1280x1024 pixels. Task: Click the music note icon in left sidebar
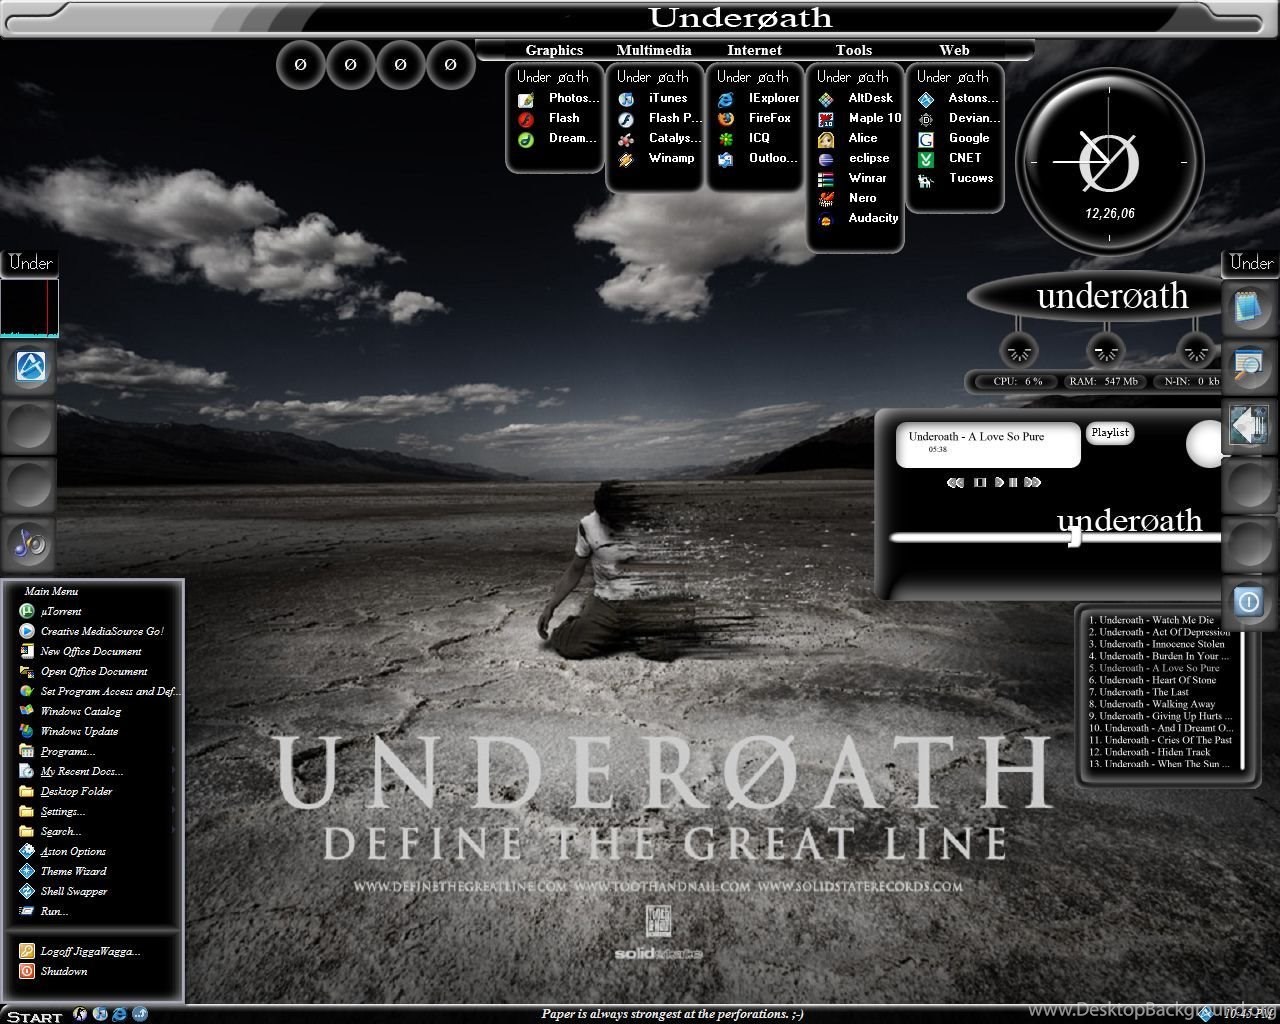click(x=30, y=543)
